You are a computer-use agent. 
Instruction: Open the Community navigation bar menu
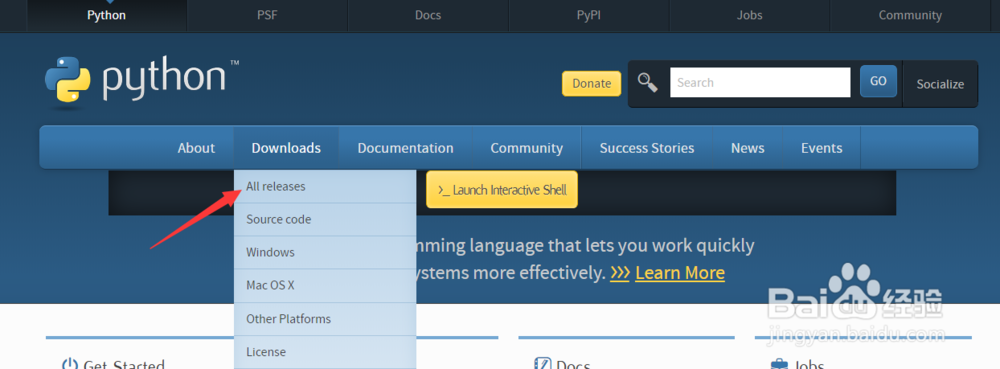[527, 148]
